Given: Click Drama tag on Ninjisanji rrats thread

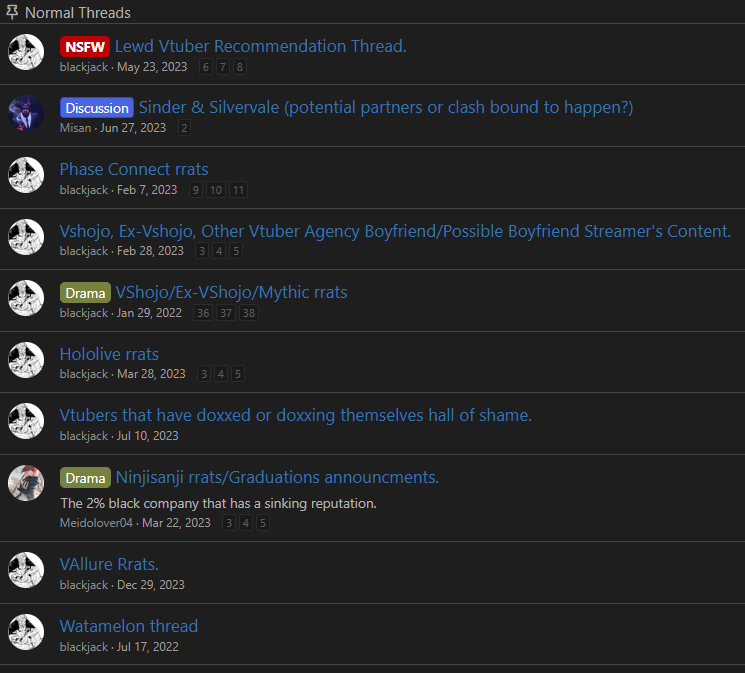Looking at the screenshot, I should [86, 478].
